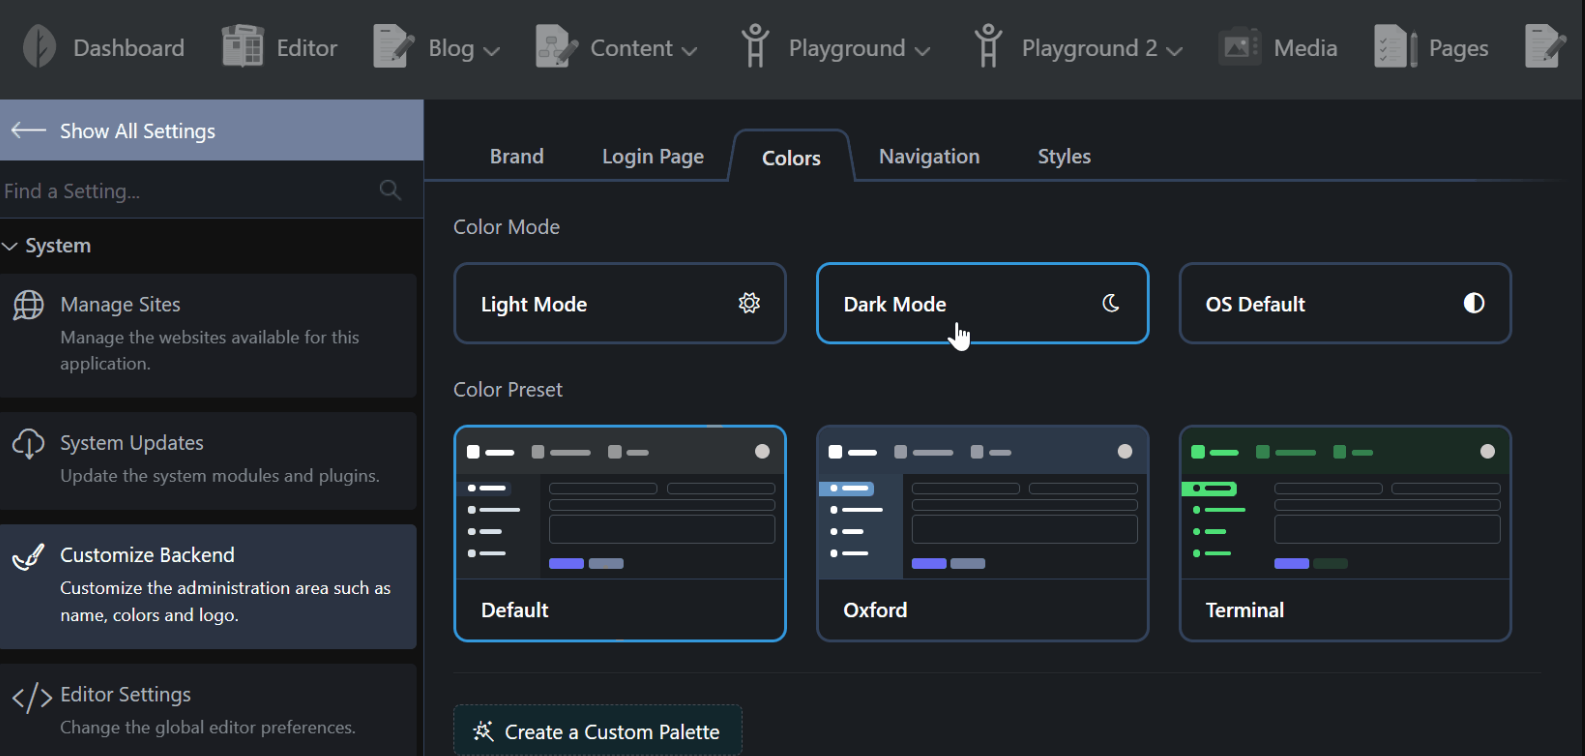Click the code brackets icon for Editor Settings
Image resolution: width=1585 pixels, height=756 pixels.
pyautogui.click(x=31, y=697)
